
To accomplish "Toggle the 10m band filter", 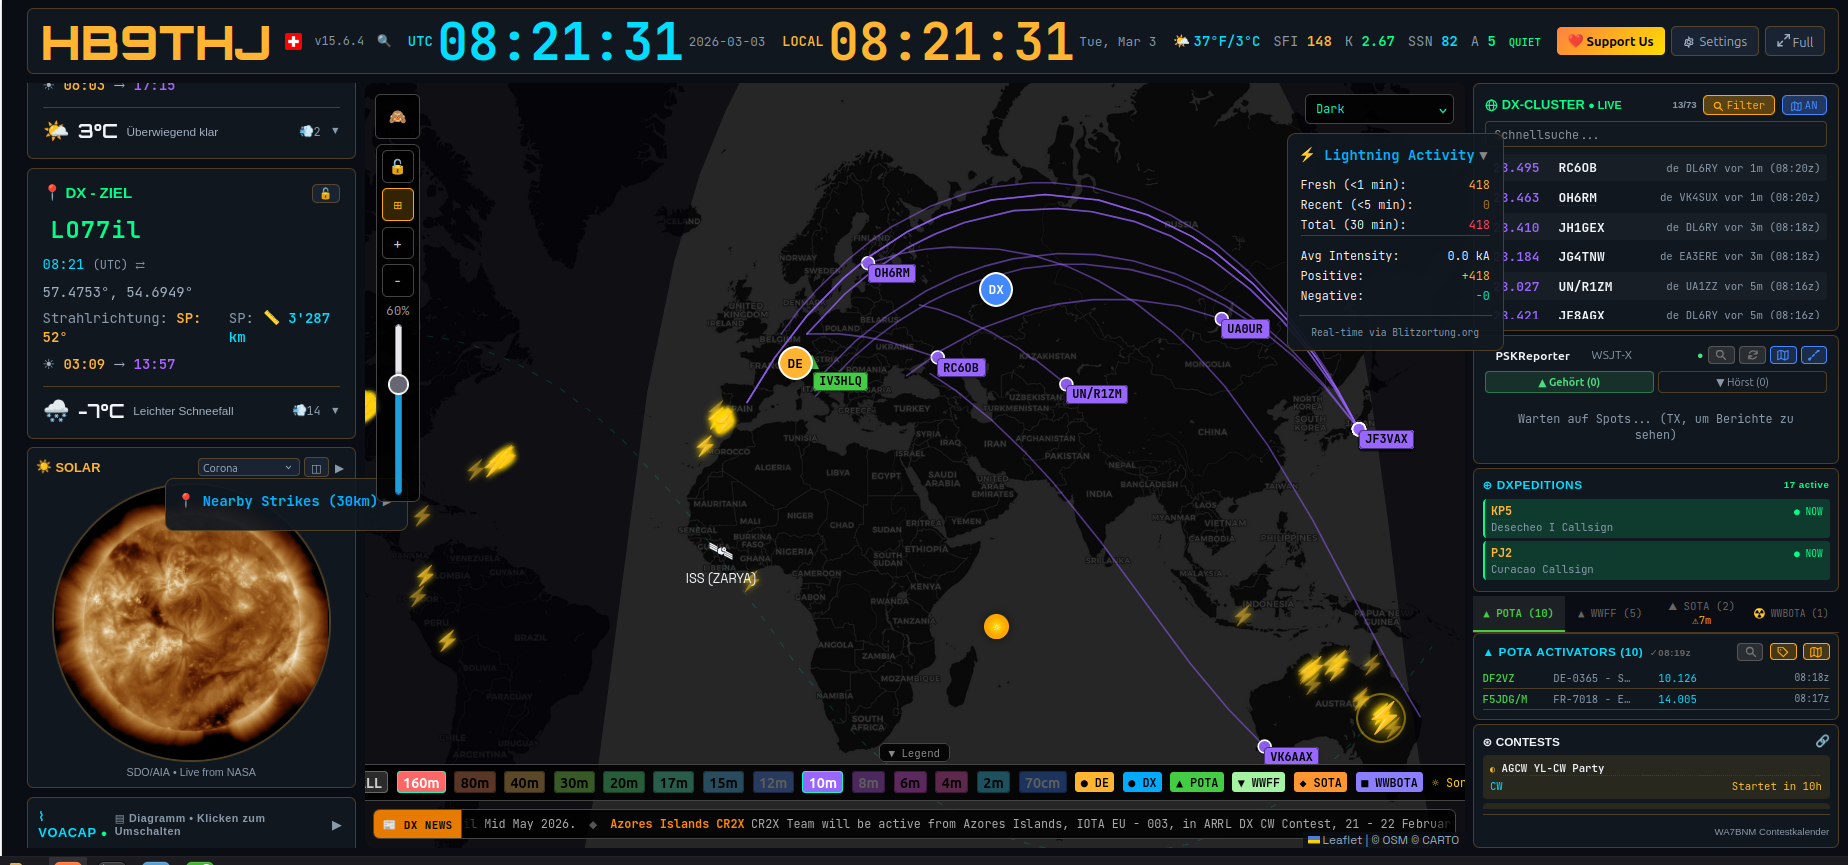I will [x=822, y=783].
